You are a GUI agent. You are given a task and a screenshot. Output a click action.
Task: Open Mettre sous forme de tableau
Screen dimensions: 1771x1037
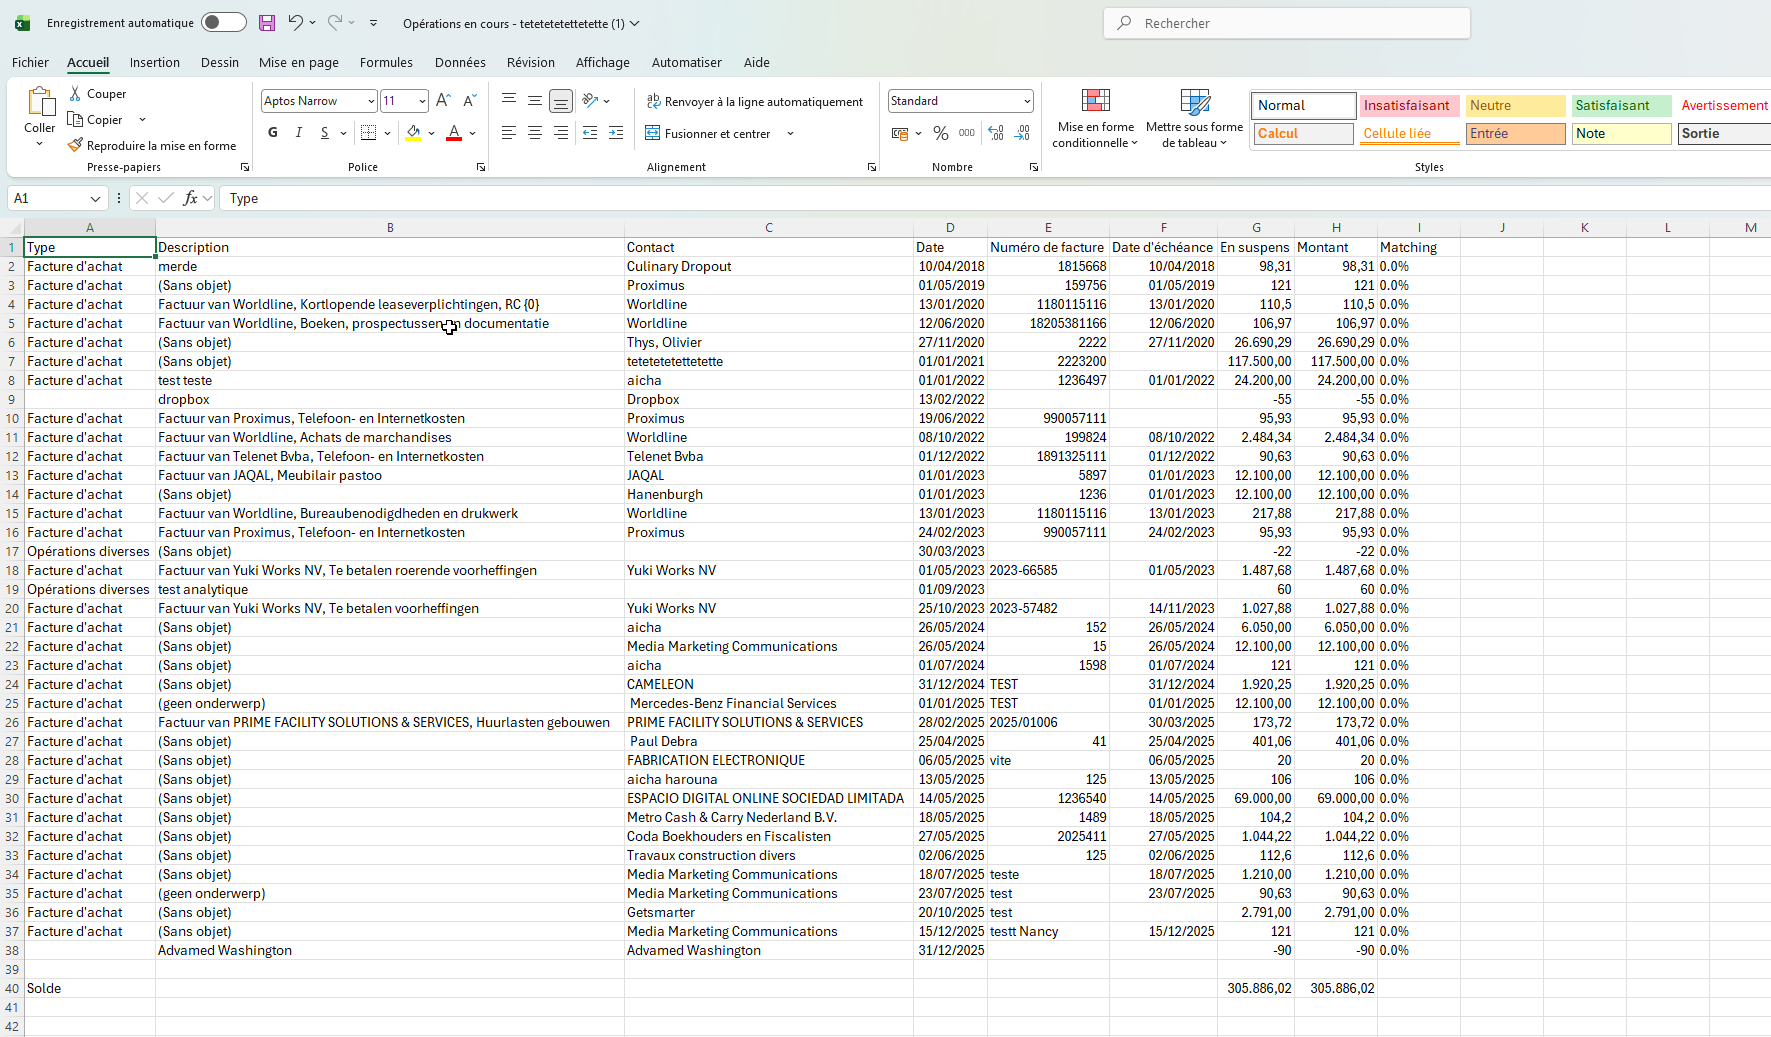[x=1194, y=118]
